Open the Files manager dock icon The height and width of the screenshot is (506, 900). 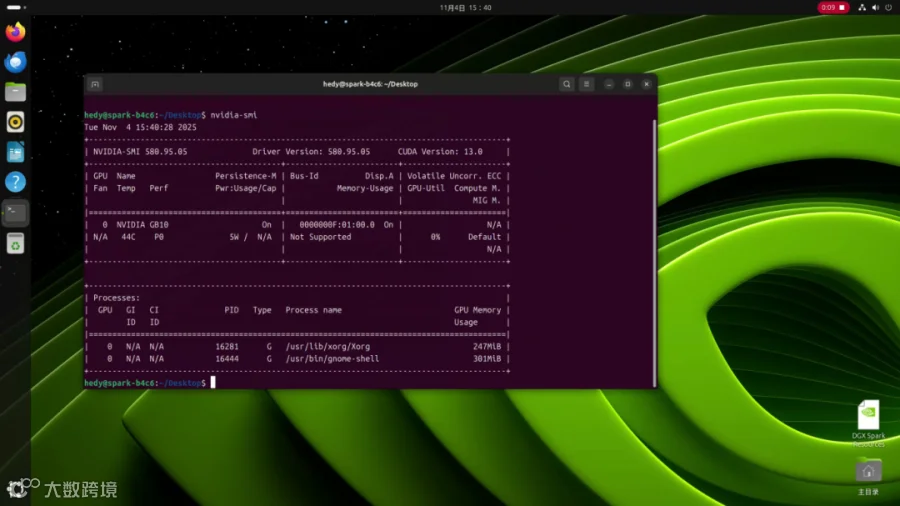pos(15,92)
